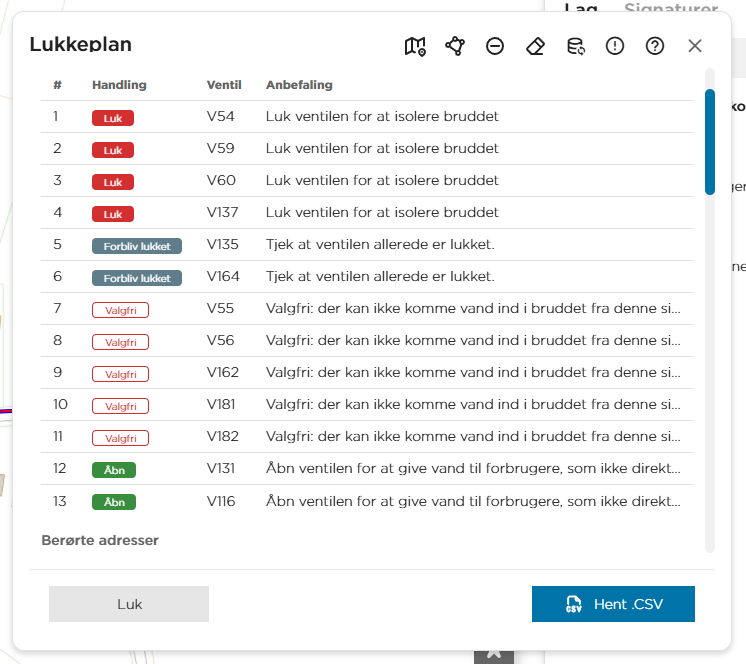
Task: Click the truncated Åbn ventilen recommendation for V131
Action: pyautogui.click(x=473, y=468)
